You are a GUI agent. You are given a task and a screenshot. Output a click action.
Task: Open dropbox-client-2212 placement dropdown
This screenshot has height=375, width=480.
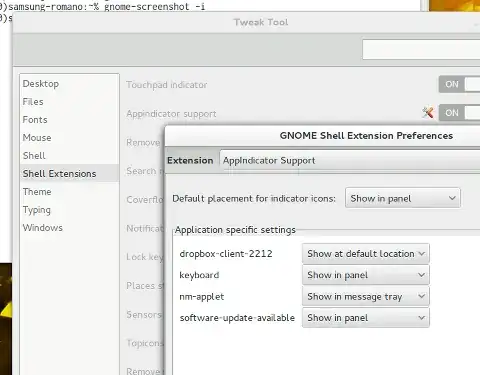pos(366,254)
